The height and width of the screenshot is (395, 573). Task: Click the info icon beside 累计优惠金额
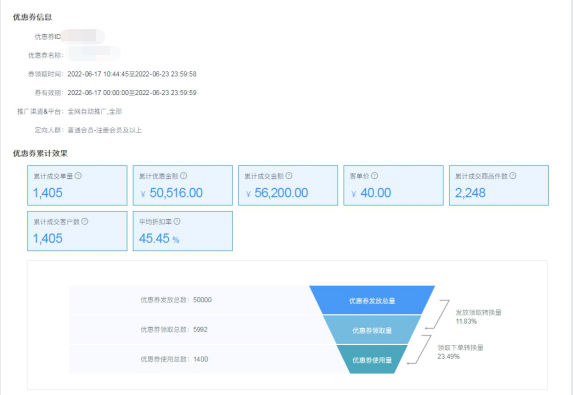point(183,176)
